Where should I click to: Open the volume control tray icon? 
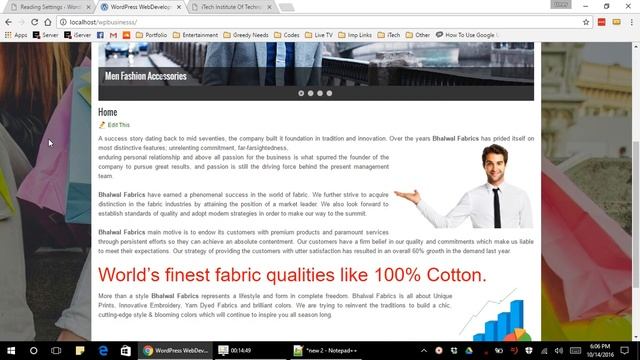coord(559,351)
